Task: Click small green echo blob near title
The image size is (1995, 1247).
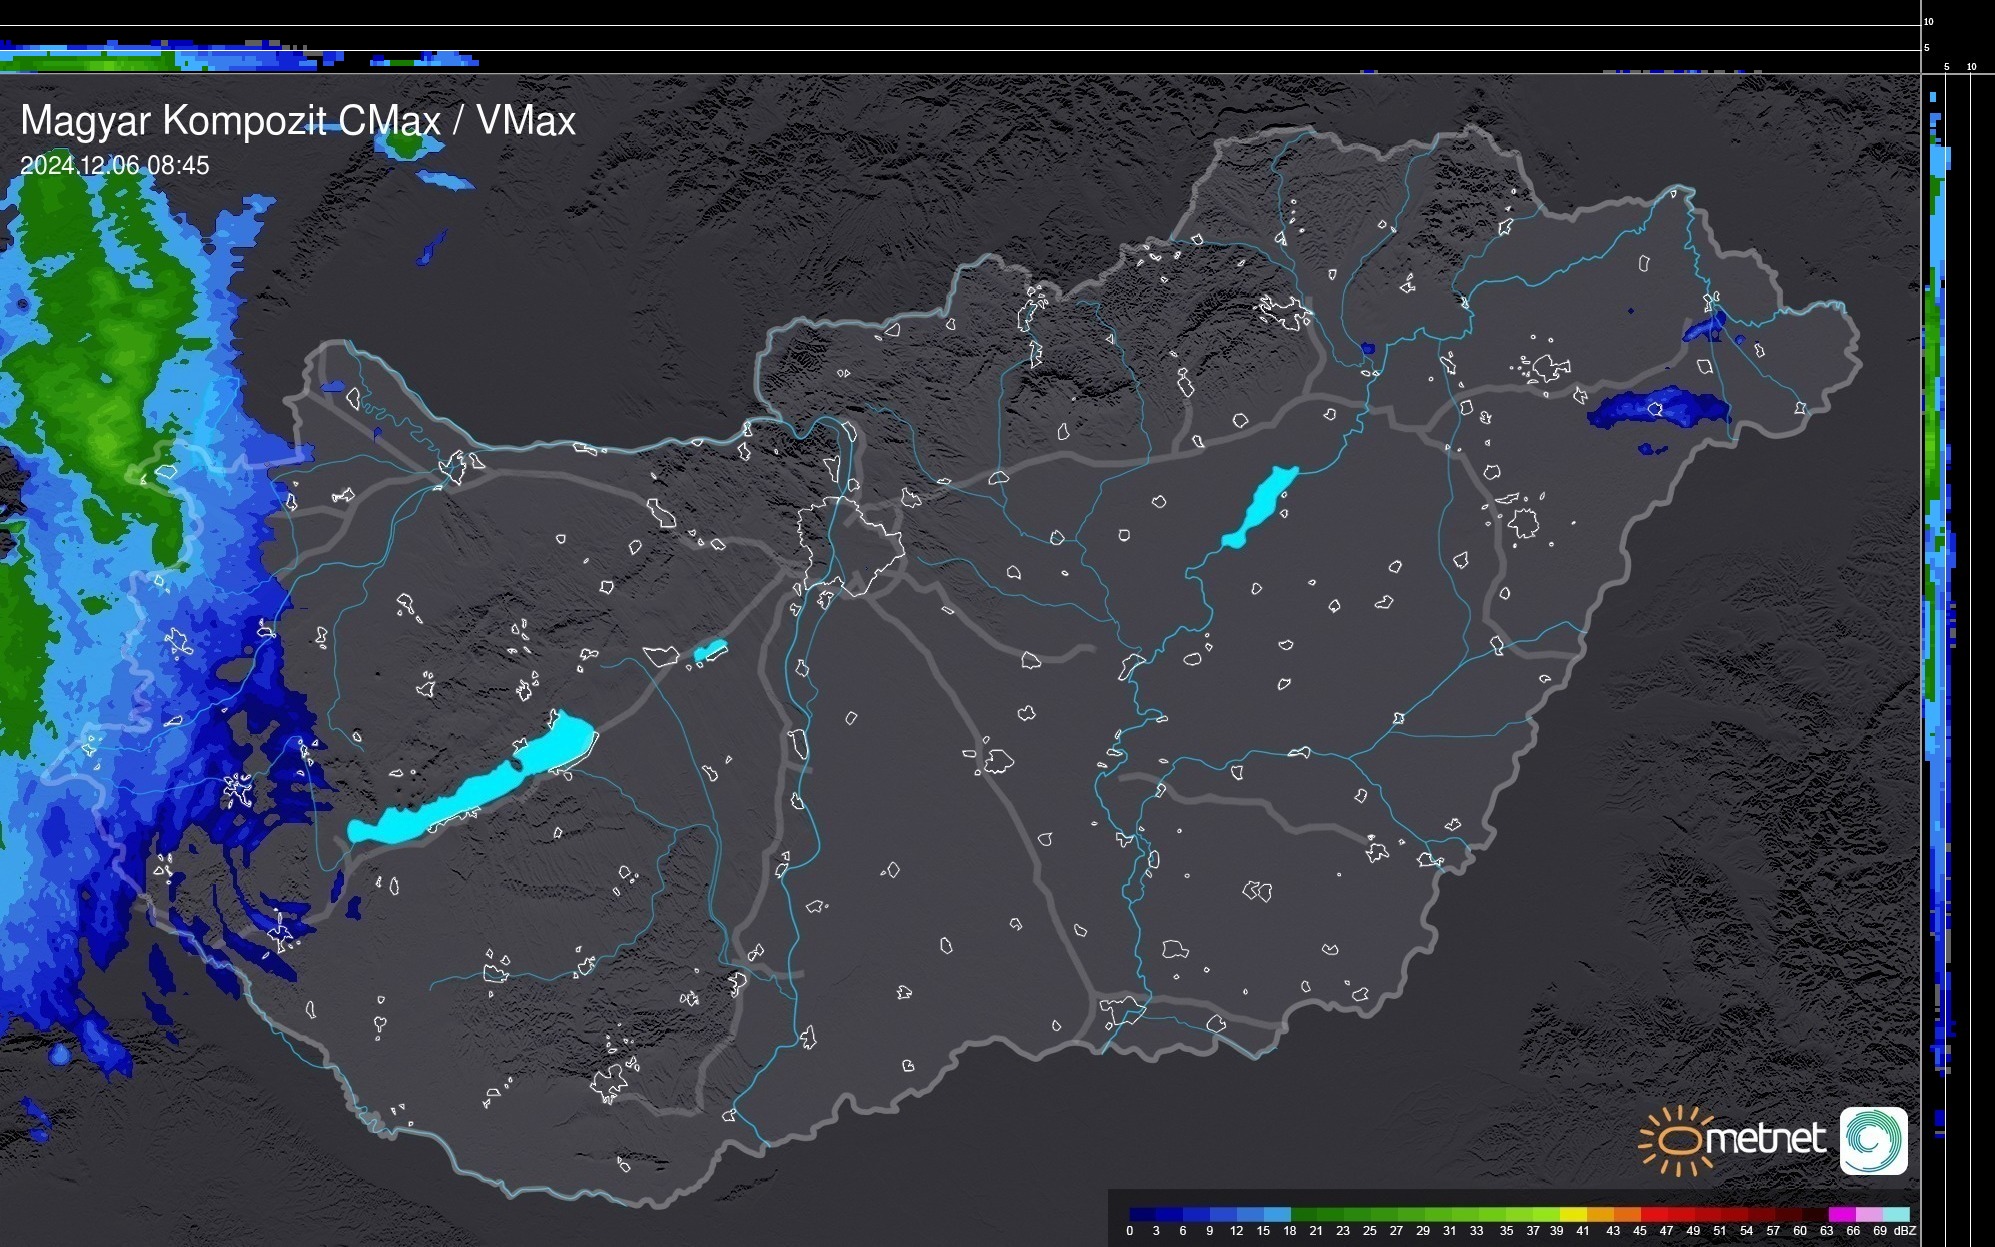Action: pos(405,145)
